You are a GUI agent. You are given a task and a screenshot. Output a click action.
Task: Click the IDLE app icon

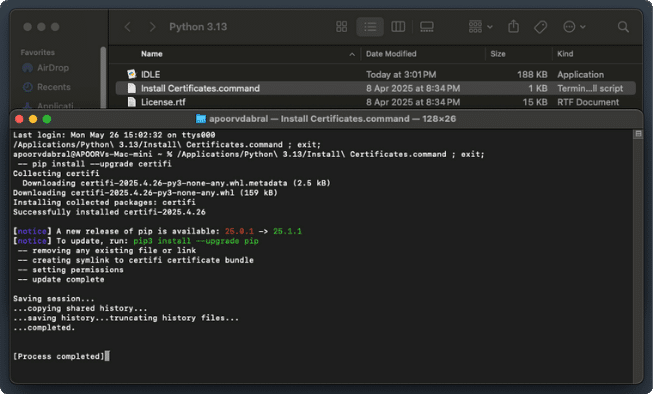132,75
